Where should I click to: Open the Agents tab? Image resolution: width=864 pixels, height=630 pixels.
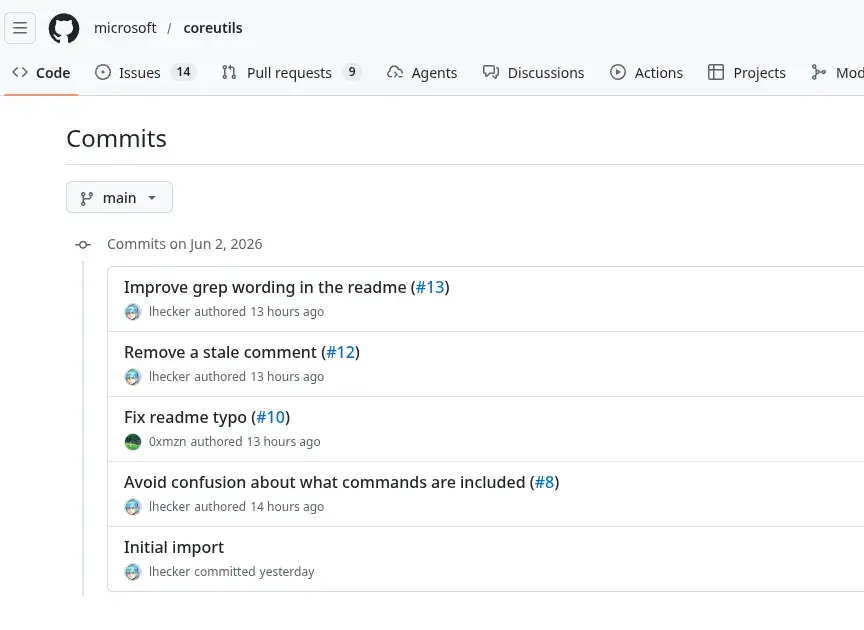[x=422, y=73]
